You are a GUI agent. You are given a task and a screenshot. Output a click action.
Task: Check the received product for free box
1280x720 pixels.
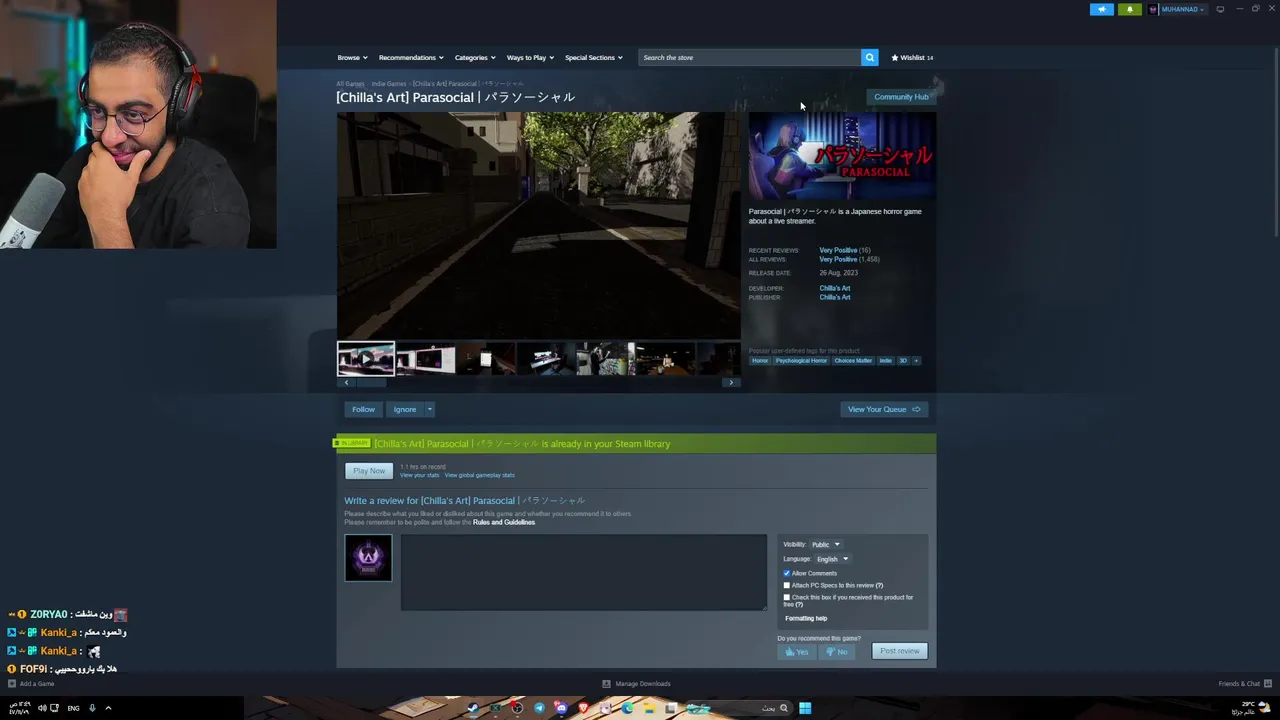[x=787, y=597]
